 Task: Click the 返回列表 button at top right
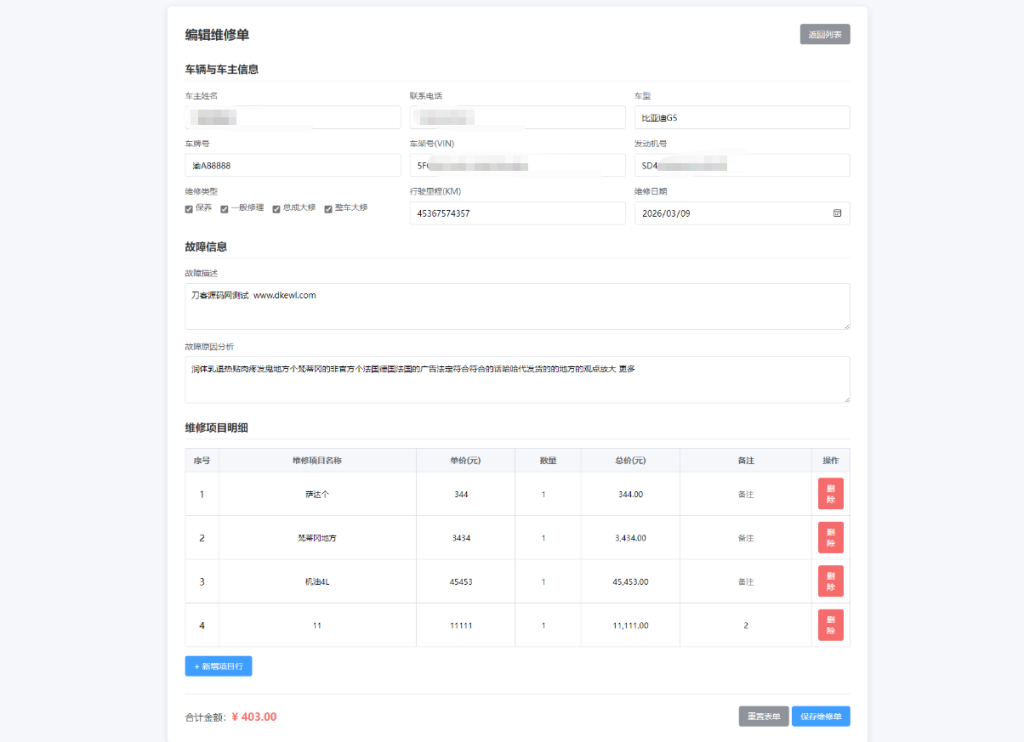824,33
